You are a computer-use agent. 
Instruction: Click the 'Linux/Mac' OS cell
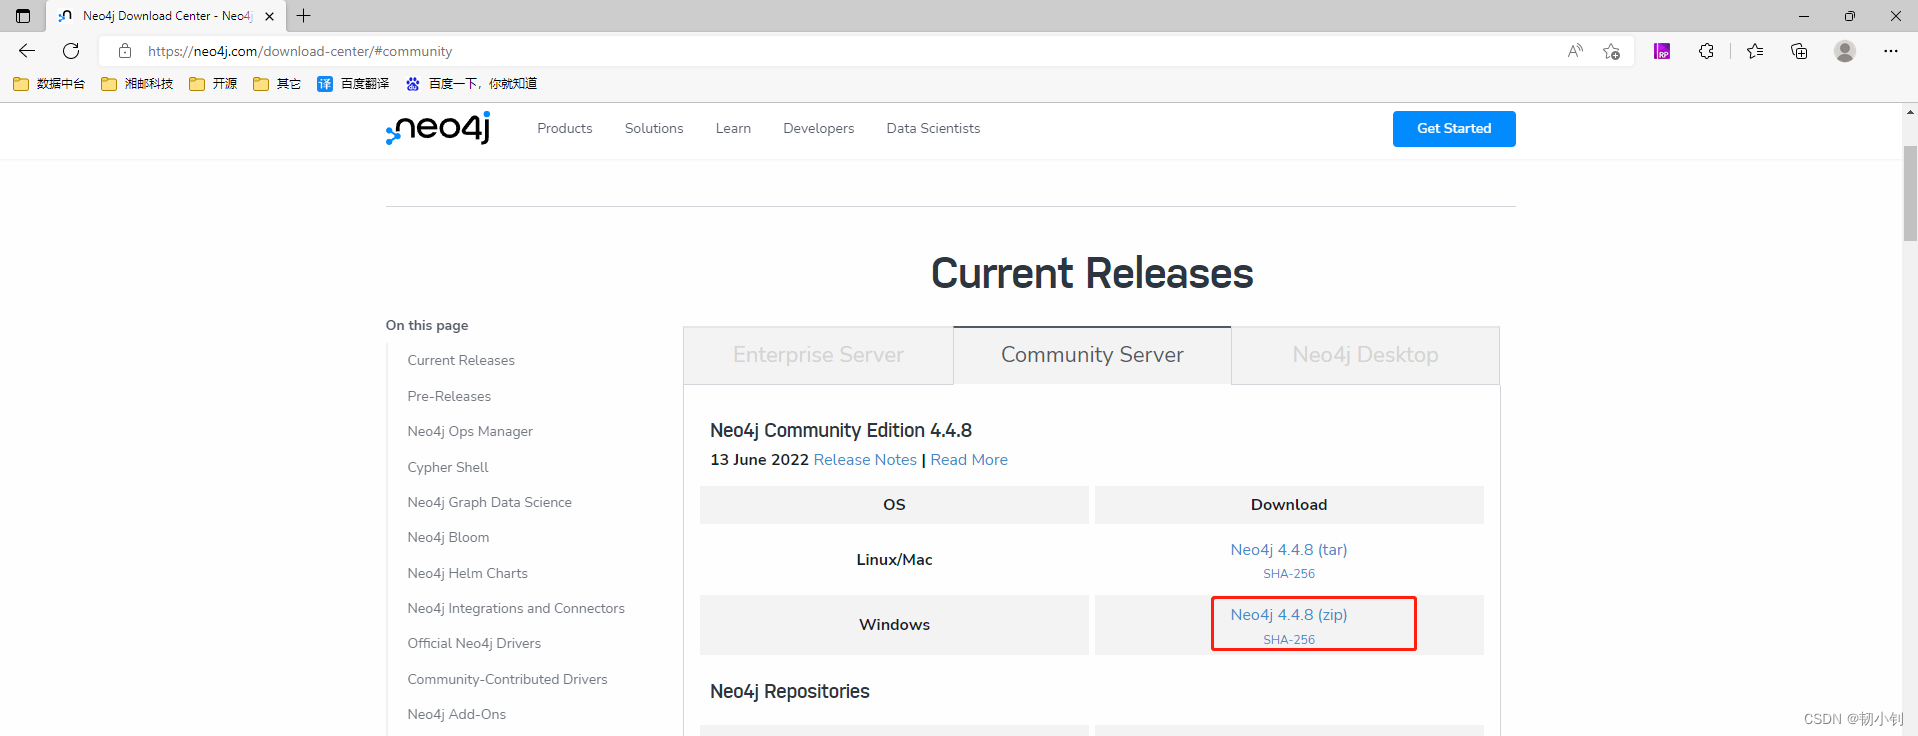[x=894, y=560]
